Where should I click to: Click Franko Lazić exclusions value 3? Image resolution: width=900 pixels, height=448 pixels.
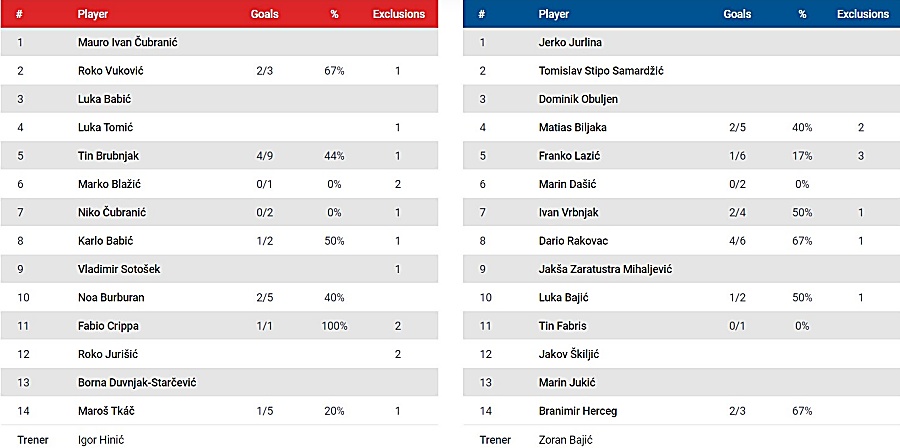[860, 156]
